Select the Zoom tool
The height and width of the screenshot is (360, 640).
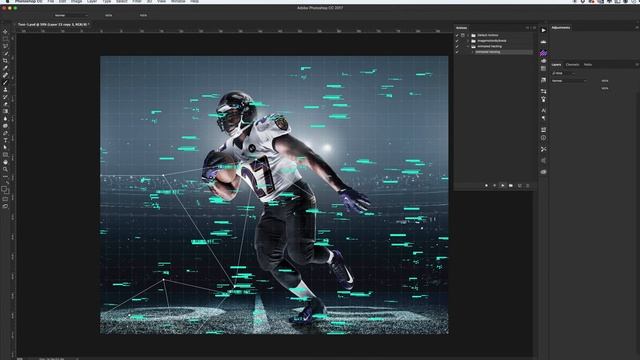5,169
